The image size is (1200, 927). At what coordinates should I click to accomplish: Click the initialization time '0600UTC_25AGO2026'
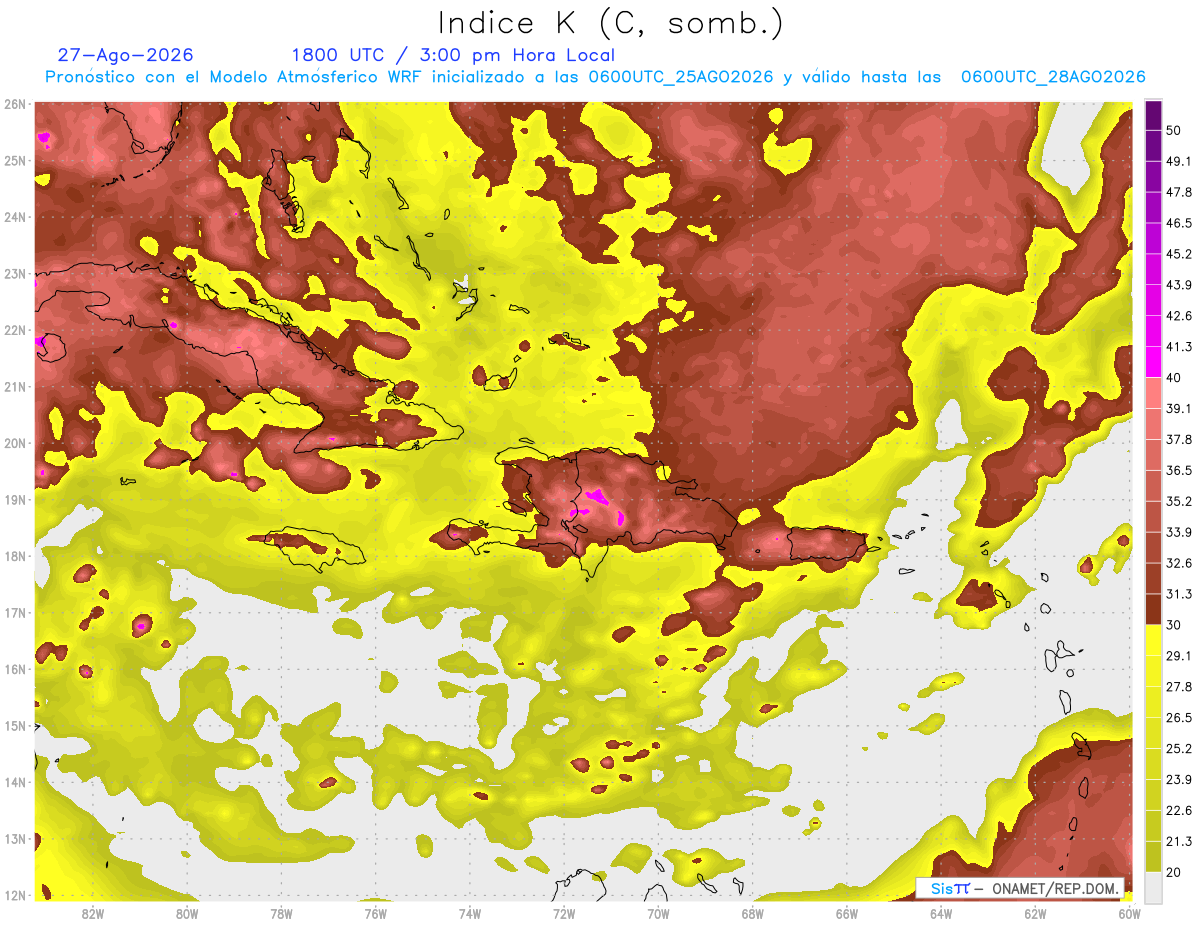pyautogui.click(x=681, y=77)
